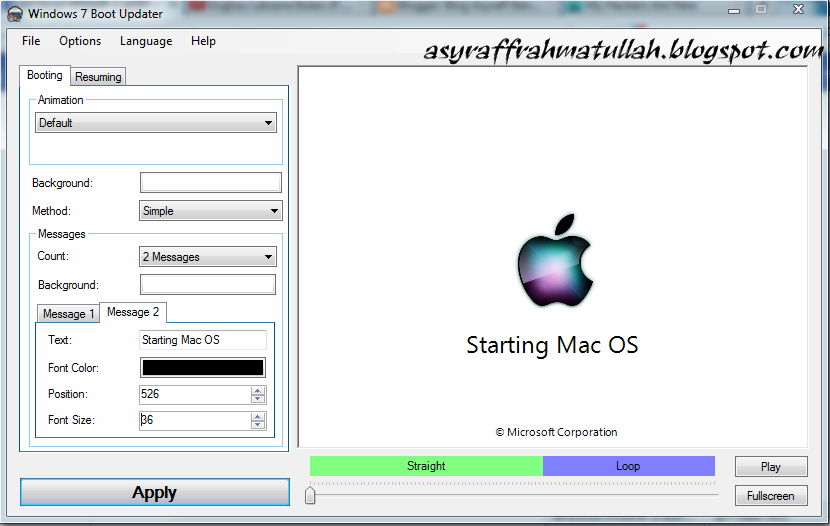The image size is (830, 526).
Task: Pick the Messages Background color swatch
Action: click(x=208, y=285)
